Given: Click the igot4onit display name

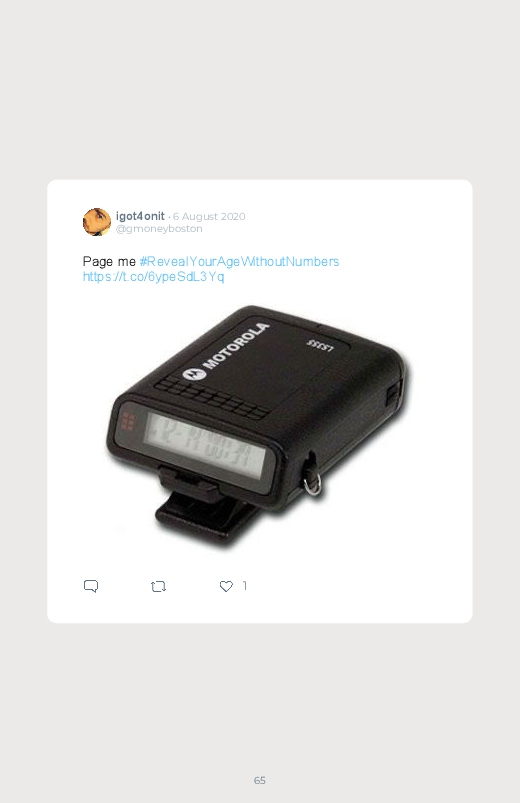Looking at the screenshot, I should (140, 216).
